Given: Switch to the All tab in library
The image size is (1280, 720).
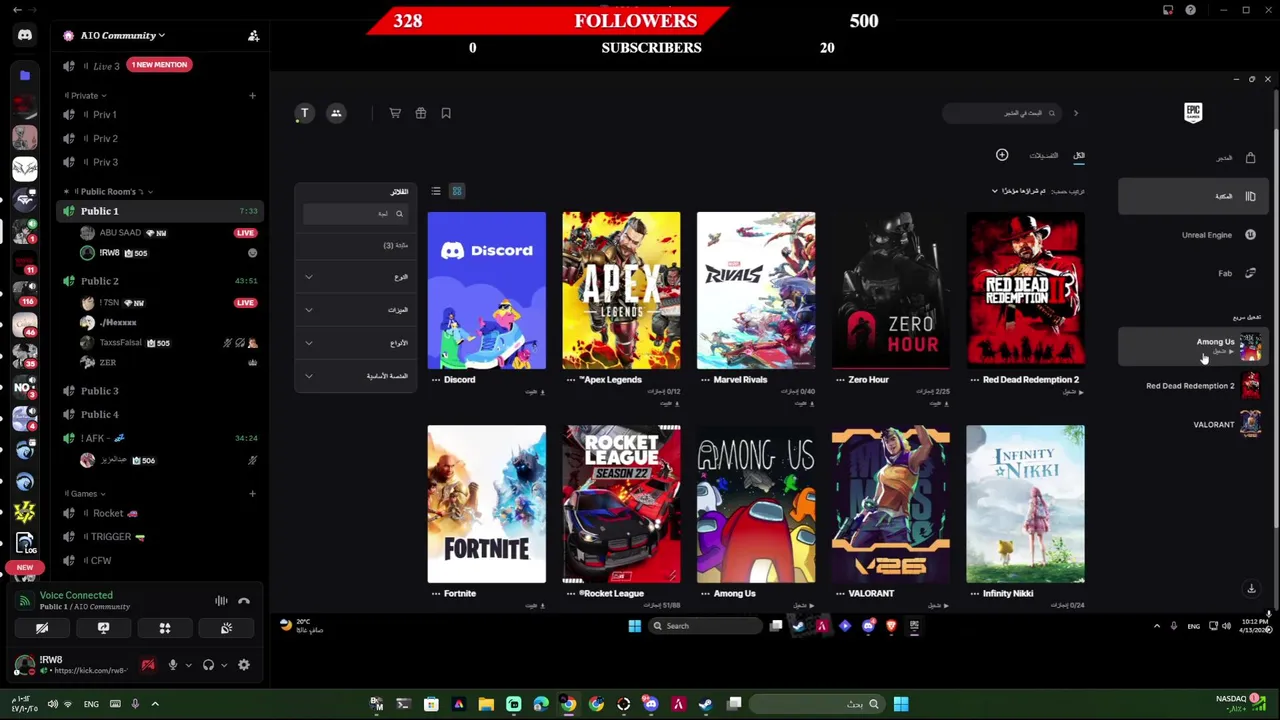Looking at the screenshot, I should click(1079, 156).
